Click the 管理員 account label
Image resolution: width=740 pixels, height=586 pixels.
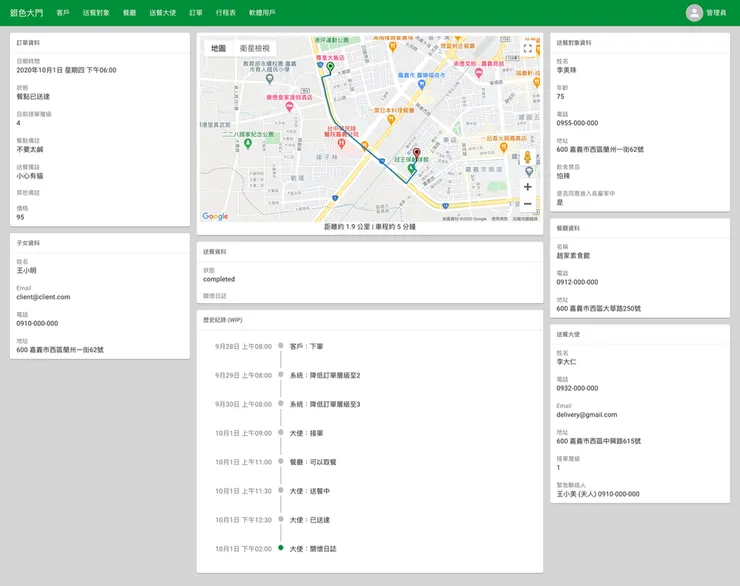[716, 13]
